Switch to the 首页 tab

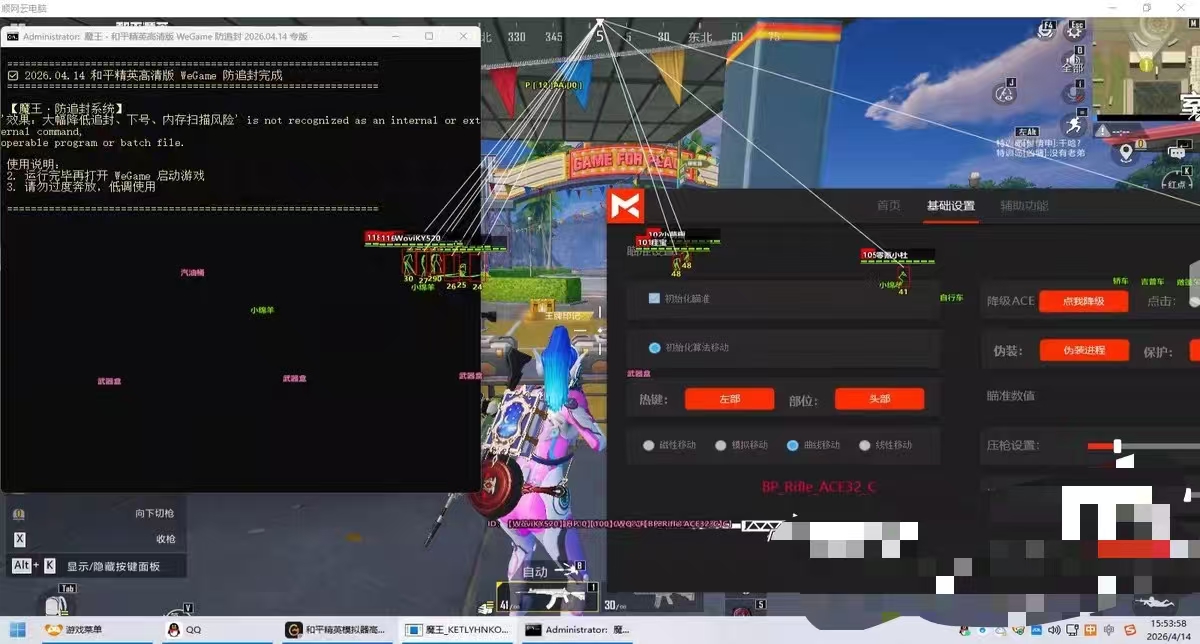[x=888, y=205]
